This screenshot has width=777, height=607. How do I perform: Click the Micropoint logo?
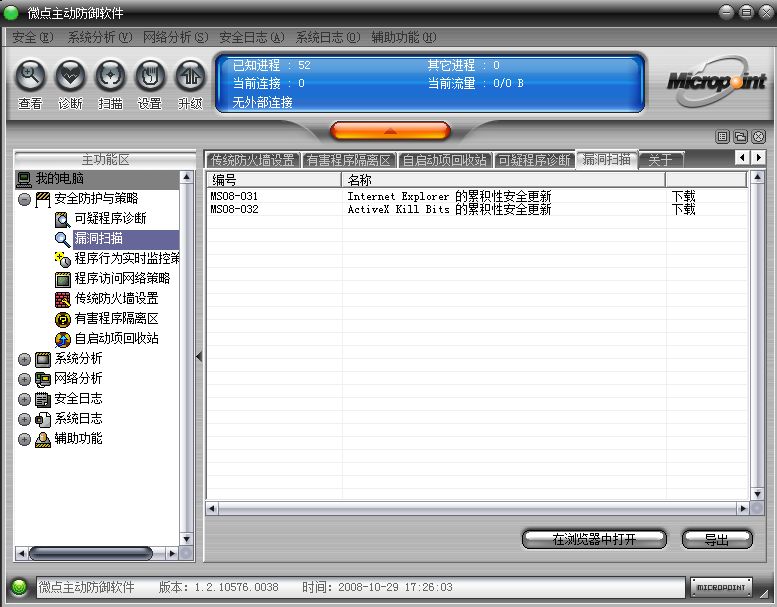[716, 82]
